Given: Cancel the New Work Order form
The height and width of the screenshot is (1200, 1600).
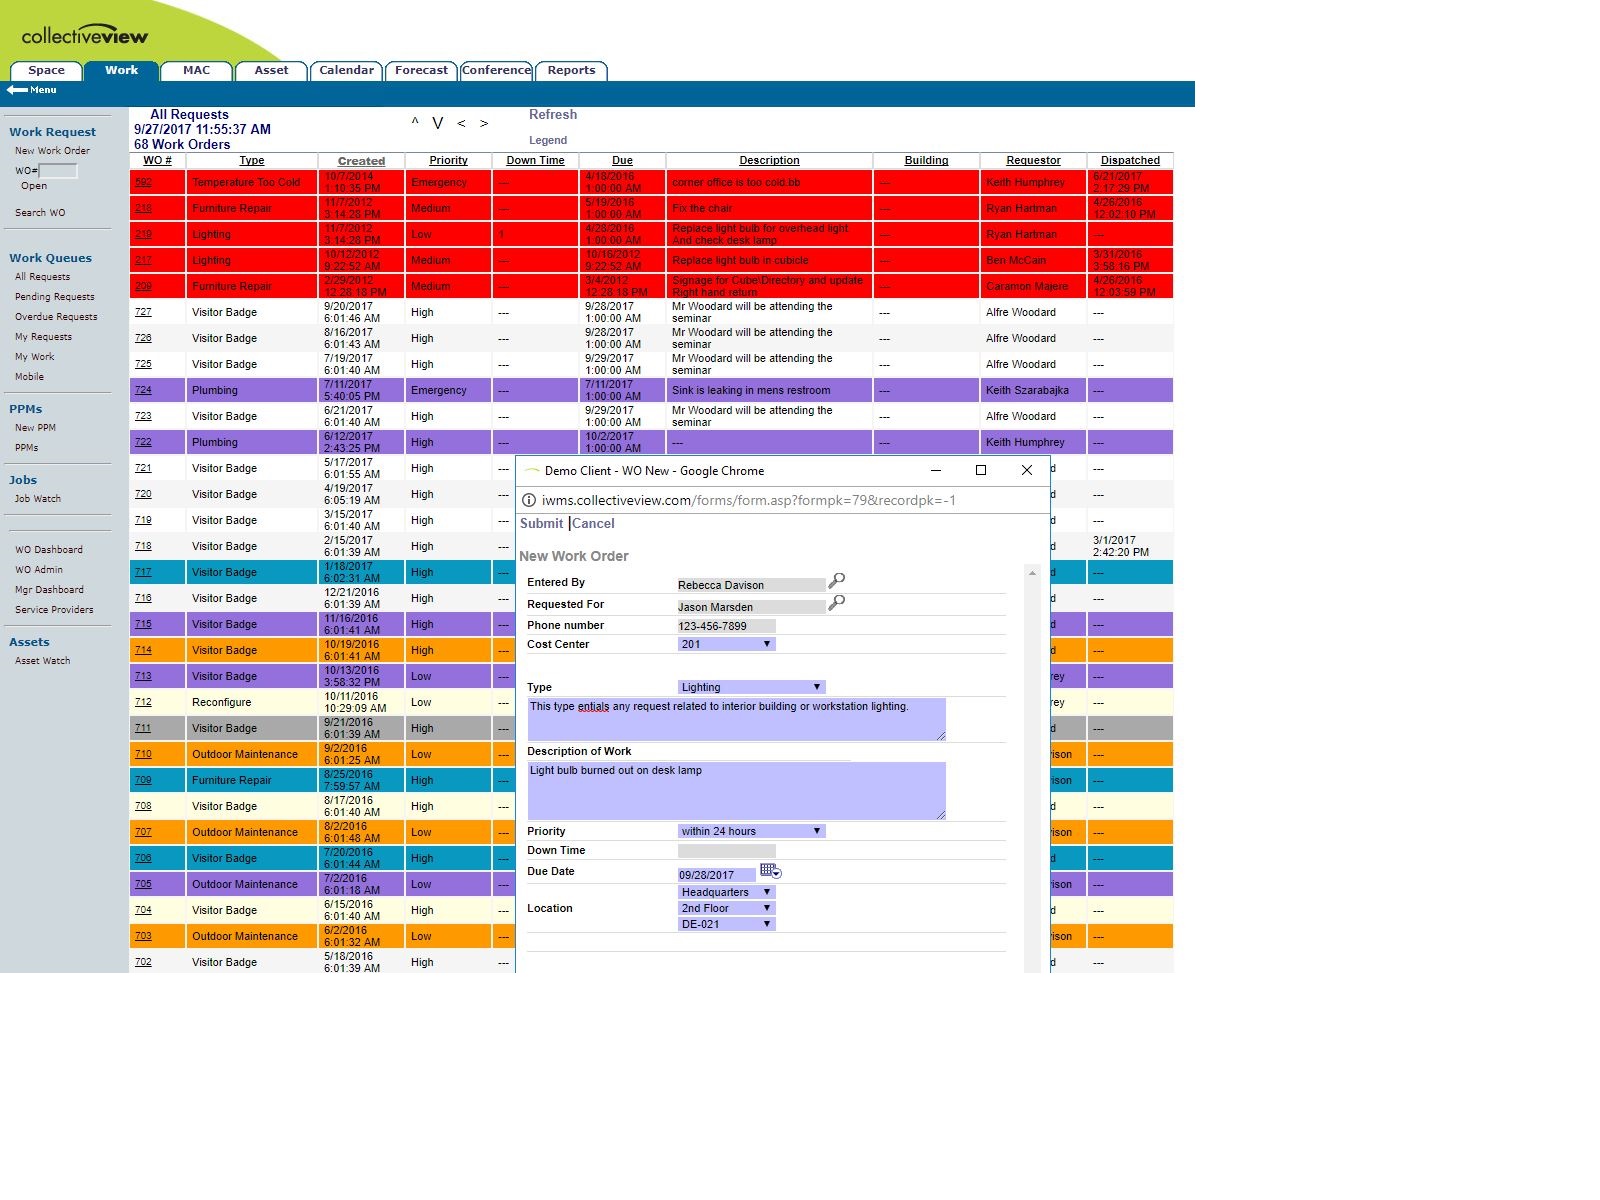Looking at the screenshot, I should (593, 523).
